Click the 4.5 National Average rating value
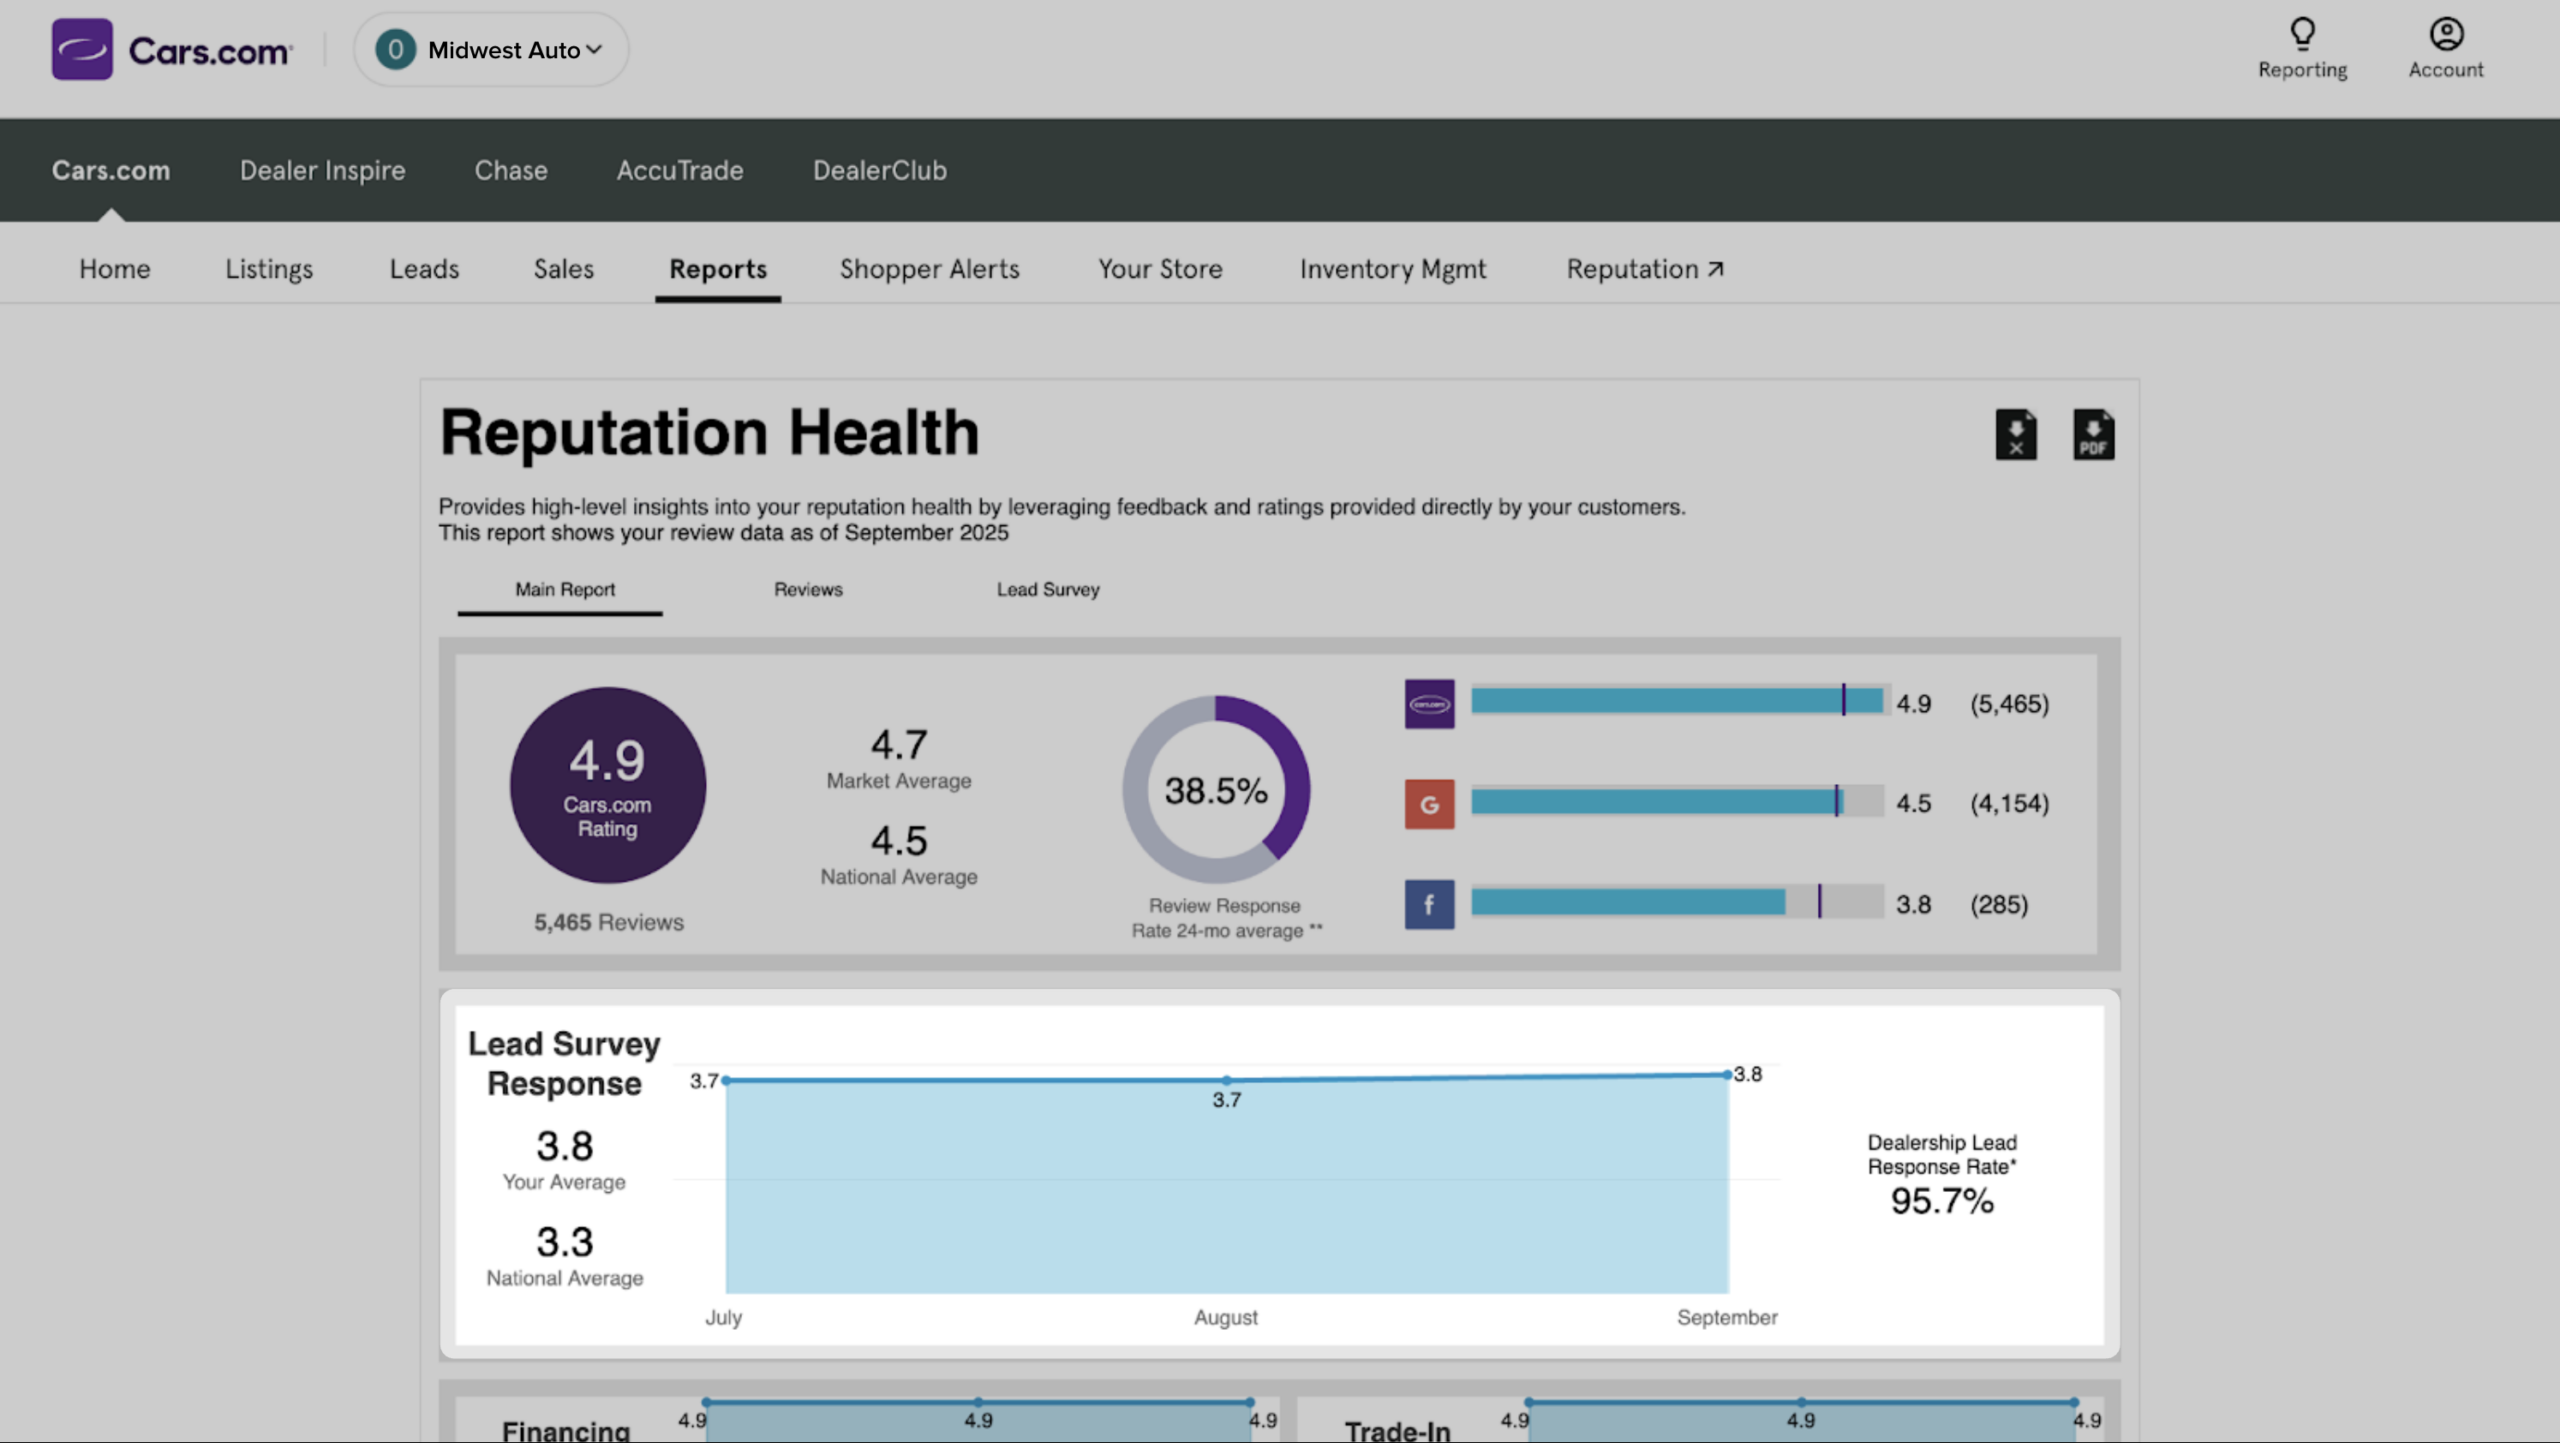The height and width of the screenshot is (1443, 2560). tap(899, 841)
